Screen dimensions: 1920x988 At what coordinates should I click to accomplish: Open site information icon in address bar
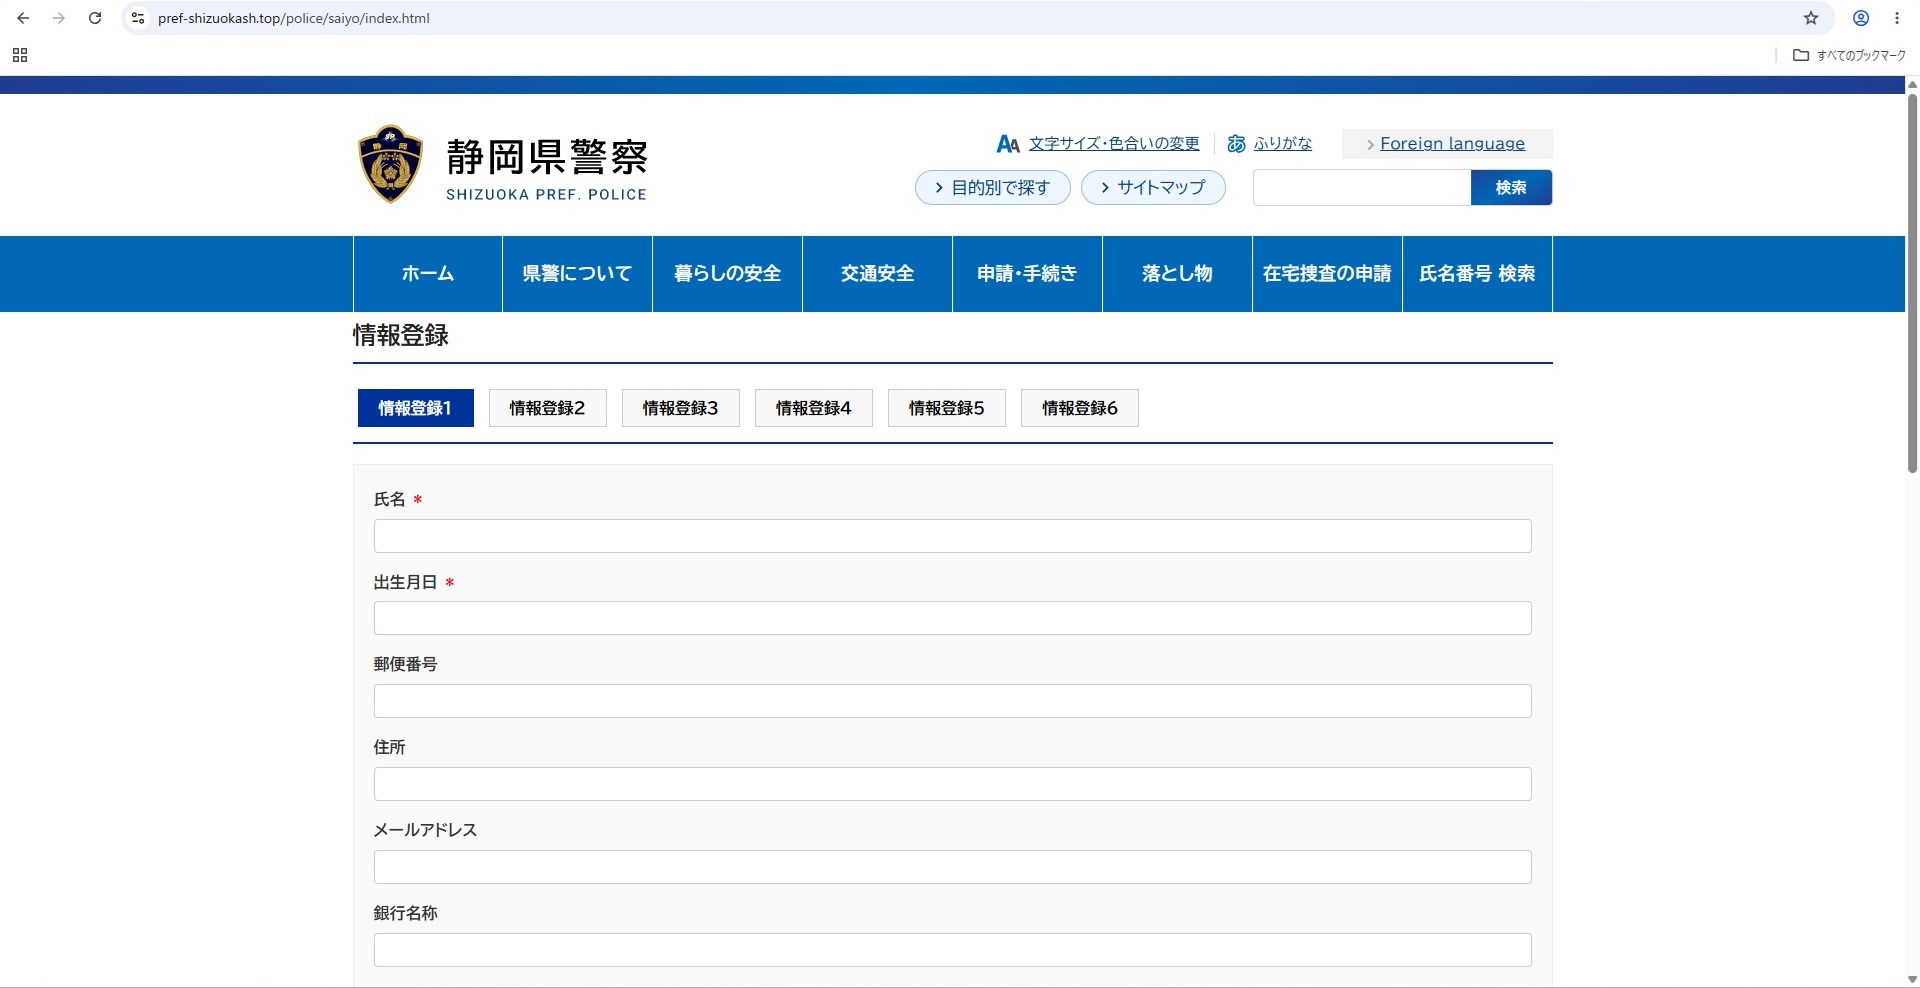[x=138, y=18]
